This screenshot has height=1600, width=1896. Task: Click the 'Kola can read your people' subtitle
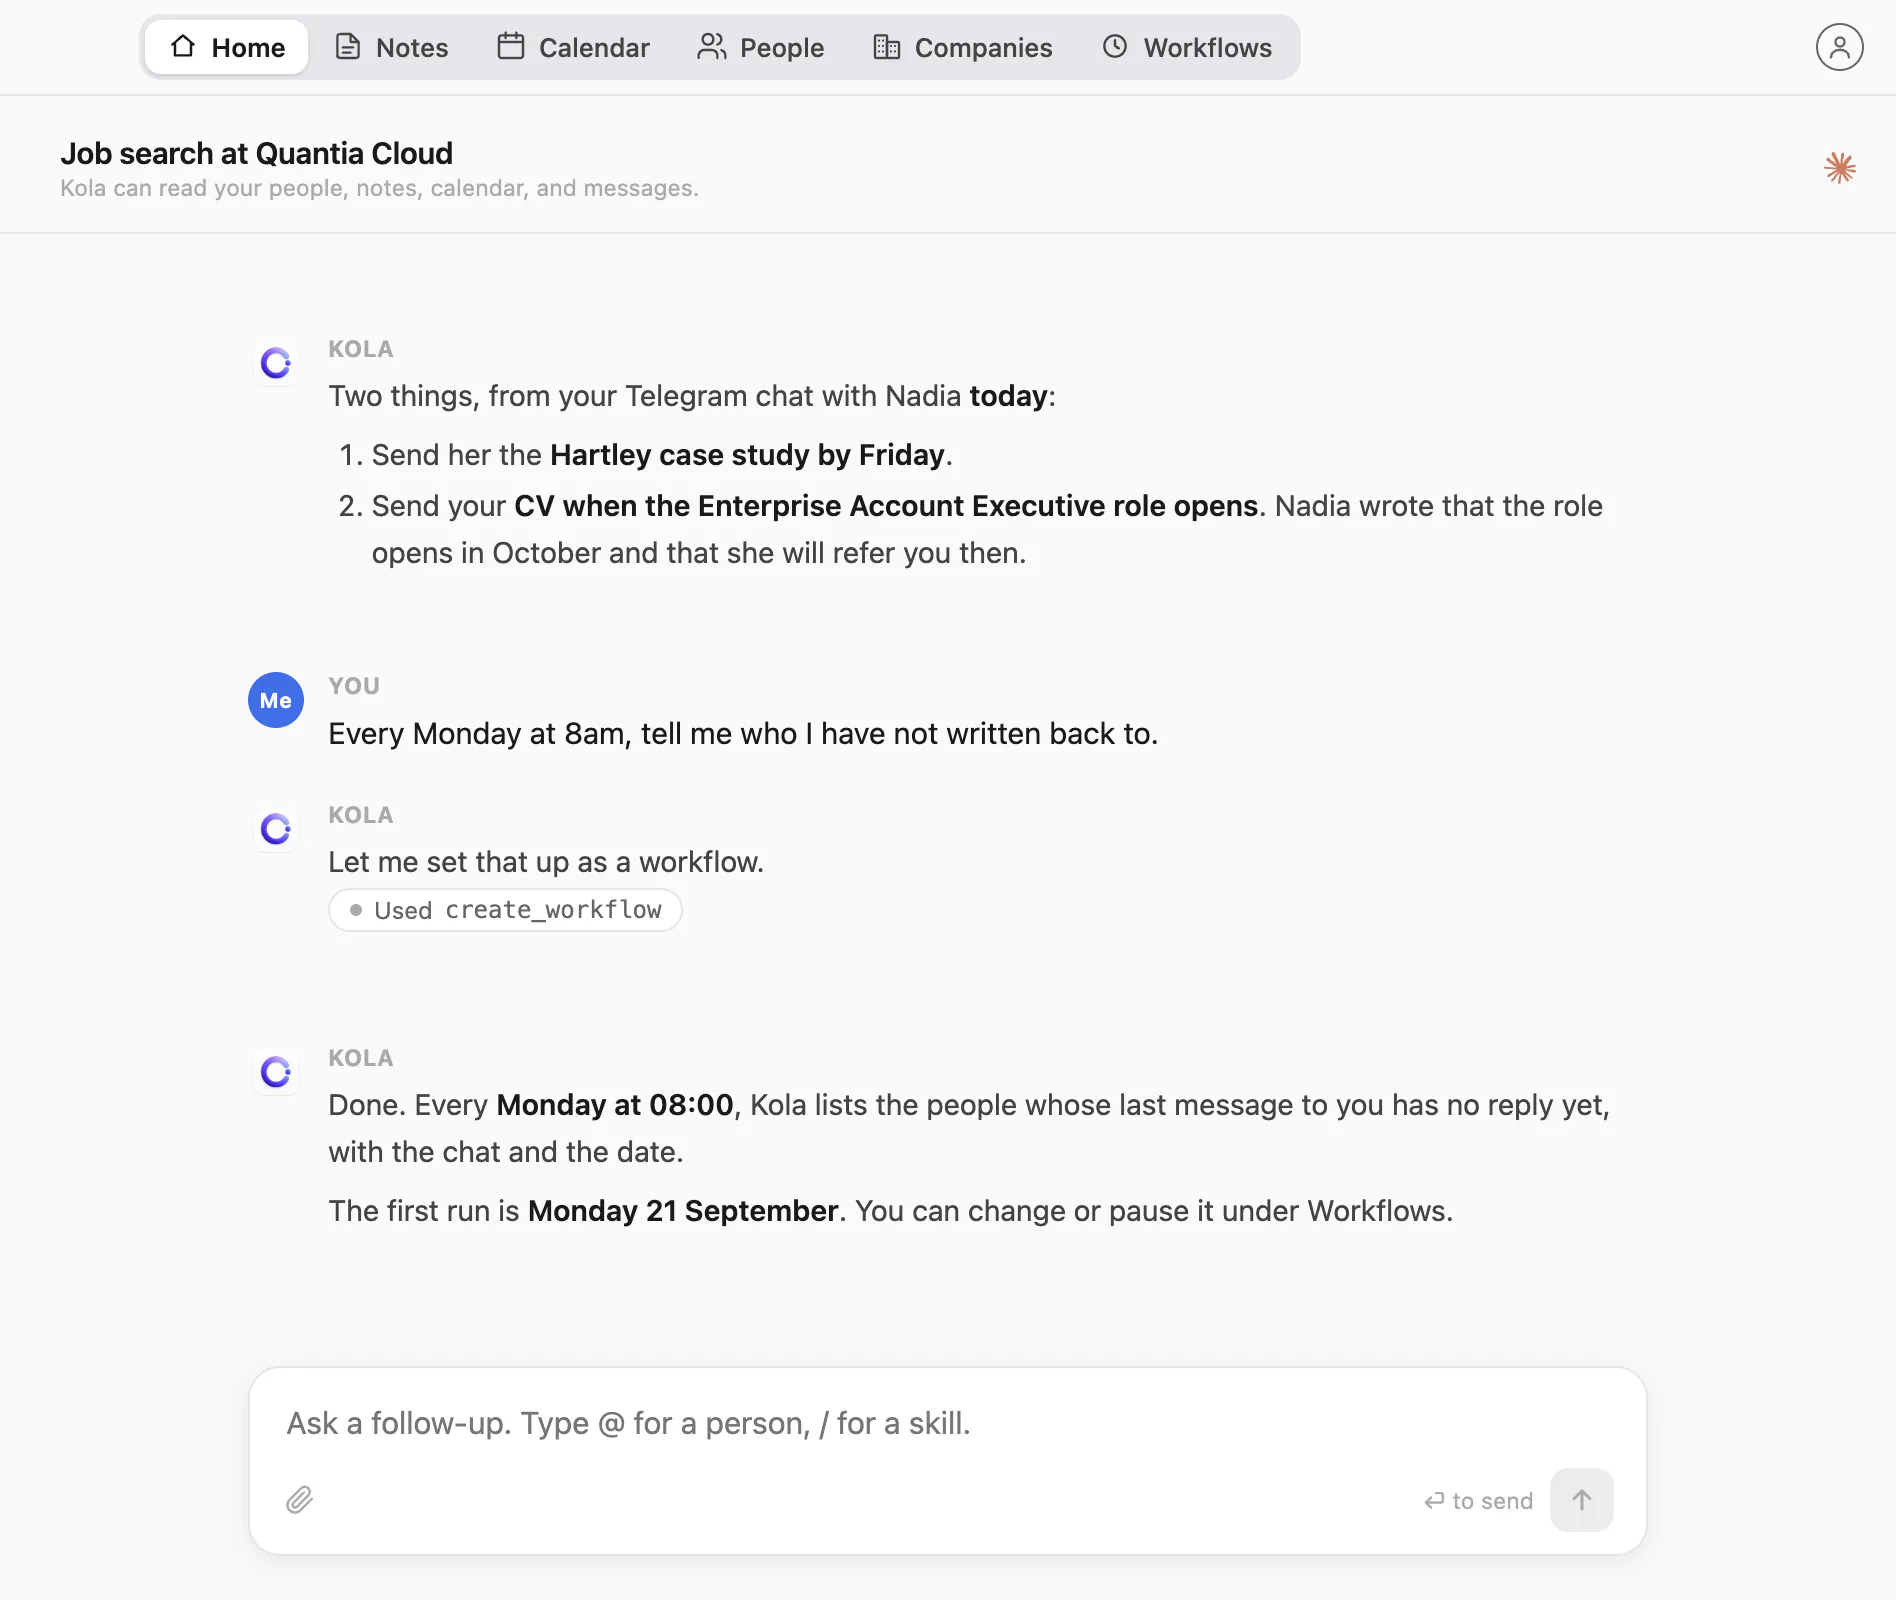coord(379,188)
